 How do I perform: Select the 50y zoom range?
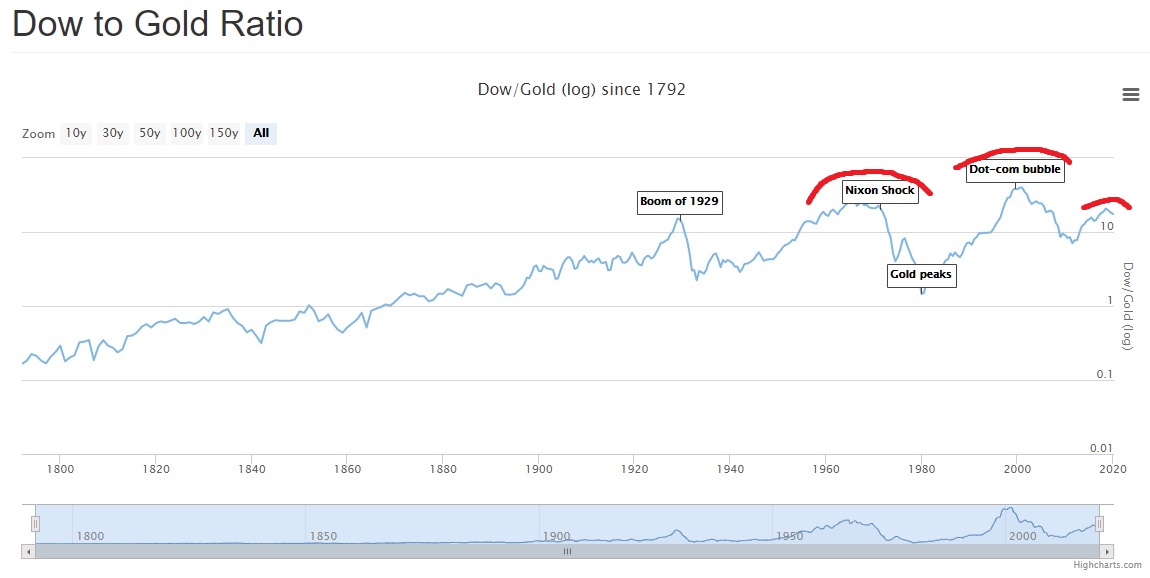[x=150, y=133]
